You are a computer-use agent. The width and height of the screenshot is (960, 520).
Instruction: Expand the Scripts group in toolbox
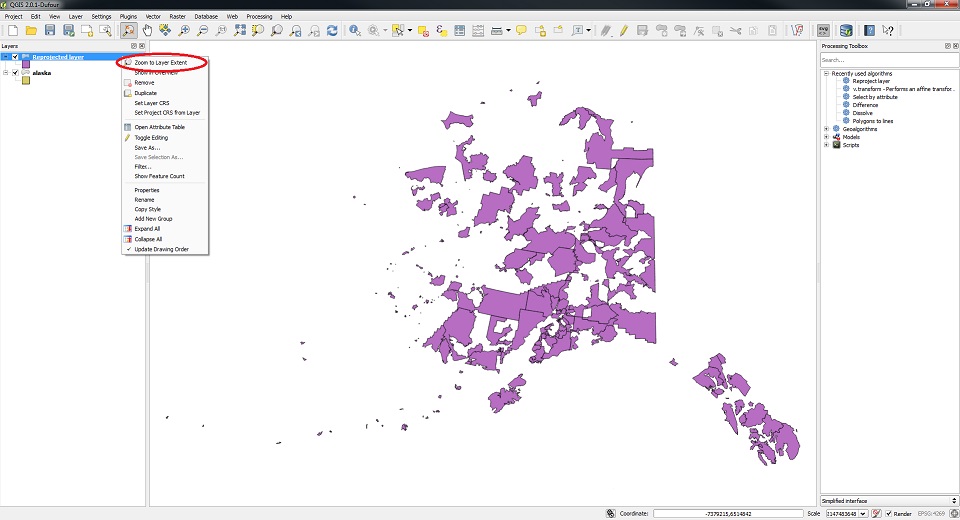click(826, 145)
